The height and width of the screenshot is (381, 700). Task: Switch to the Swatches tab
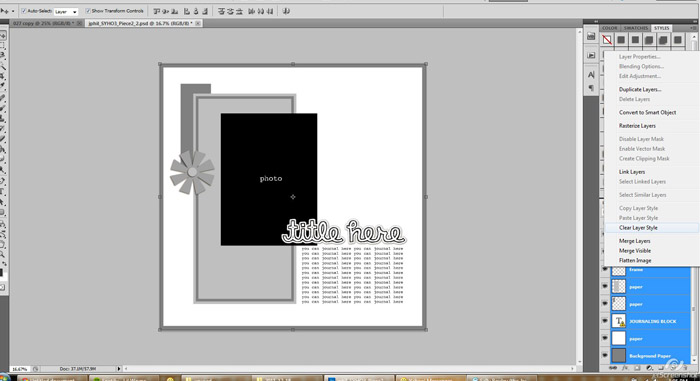(636, 28)
